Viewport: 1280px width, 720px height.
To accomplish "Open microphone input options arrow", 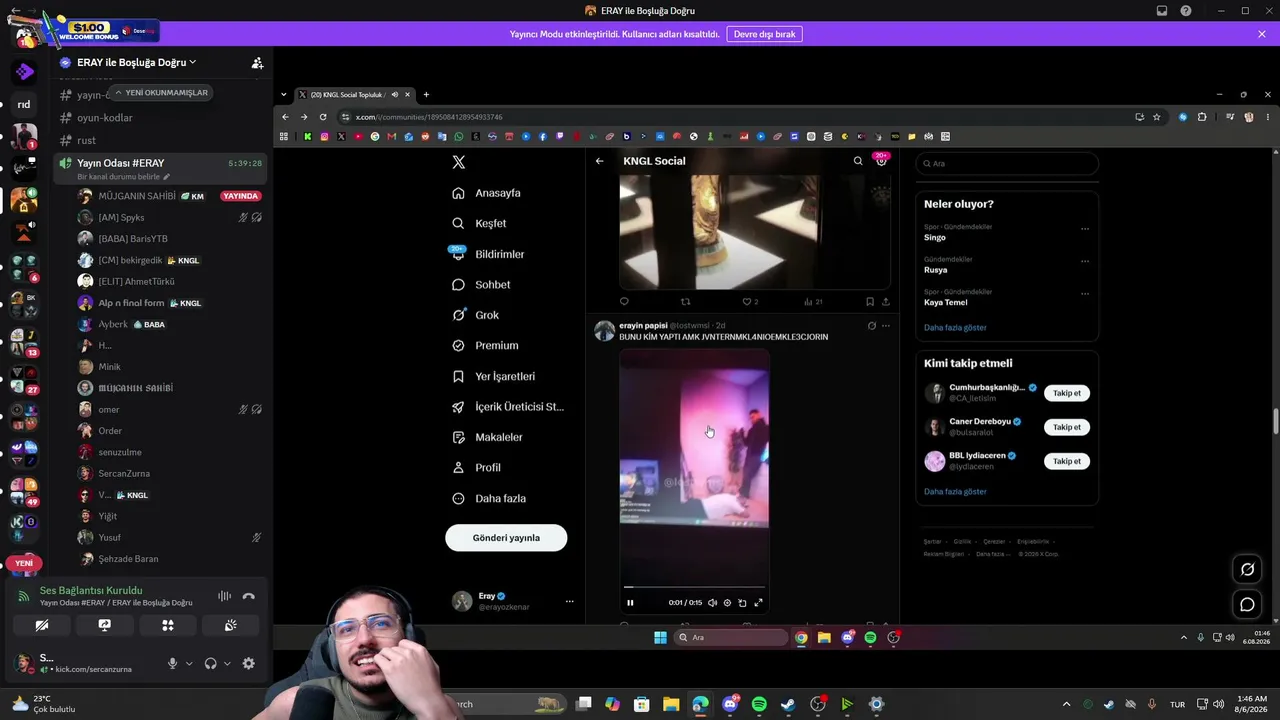I will point(189,663).
